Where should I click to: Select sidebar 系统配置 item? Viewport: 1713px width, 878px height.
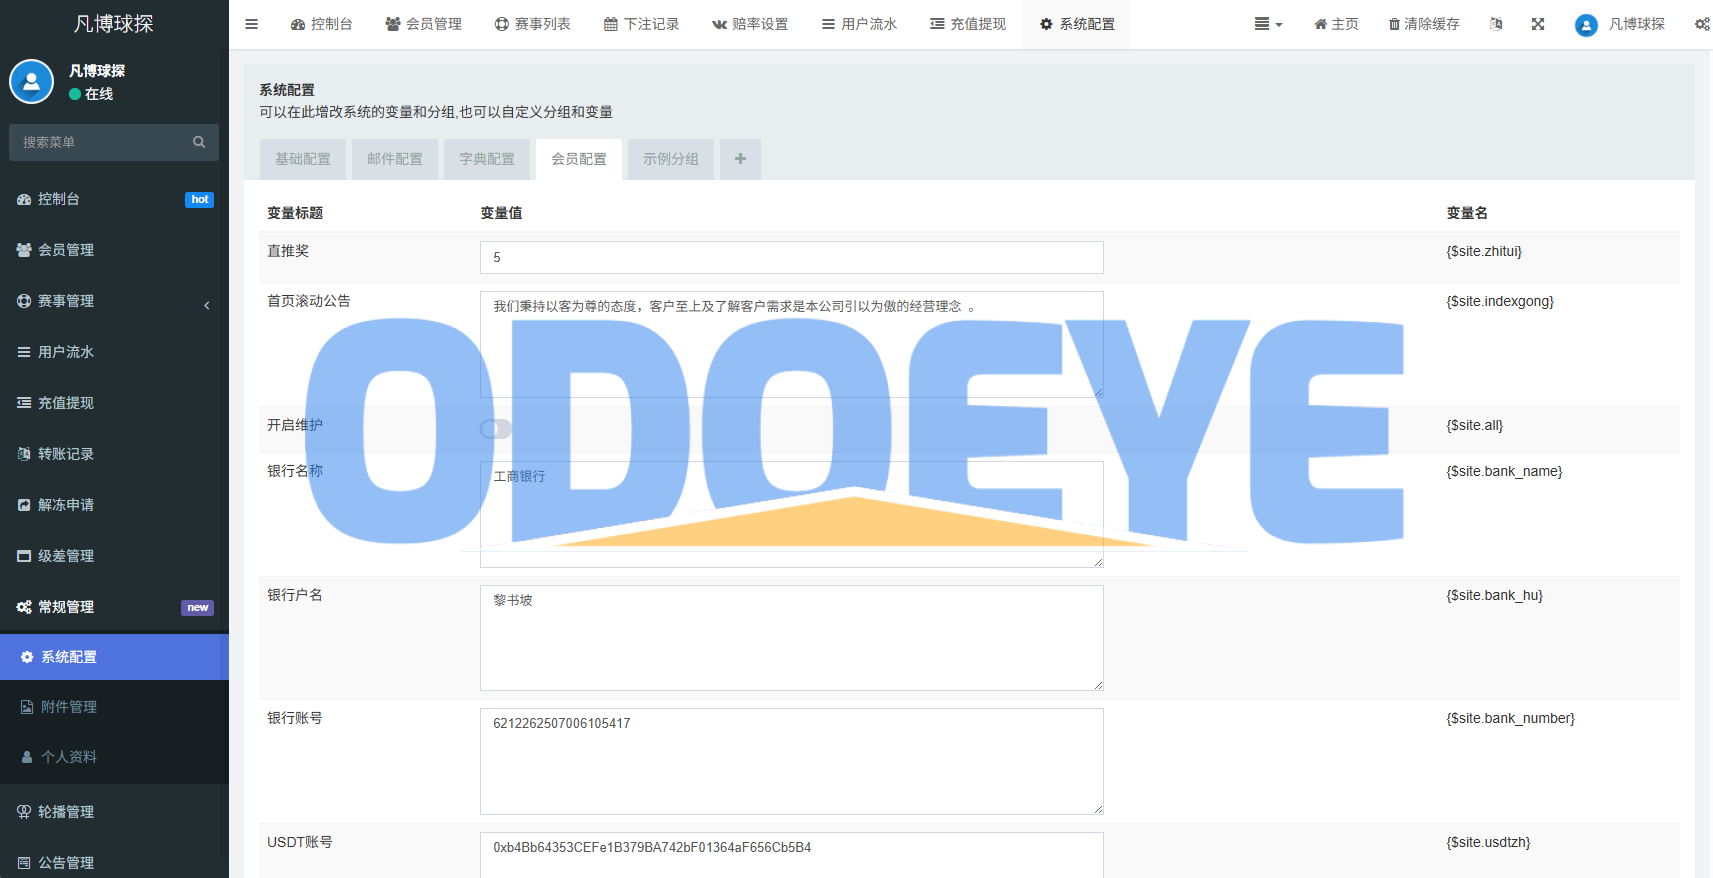114,657
